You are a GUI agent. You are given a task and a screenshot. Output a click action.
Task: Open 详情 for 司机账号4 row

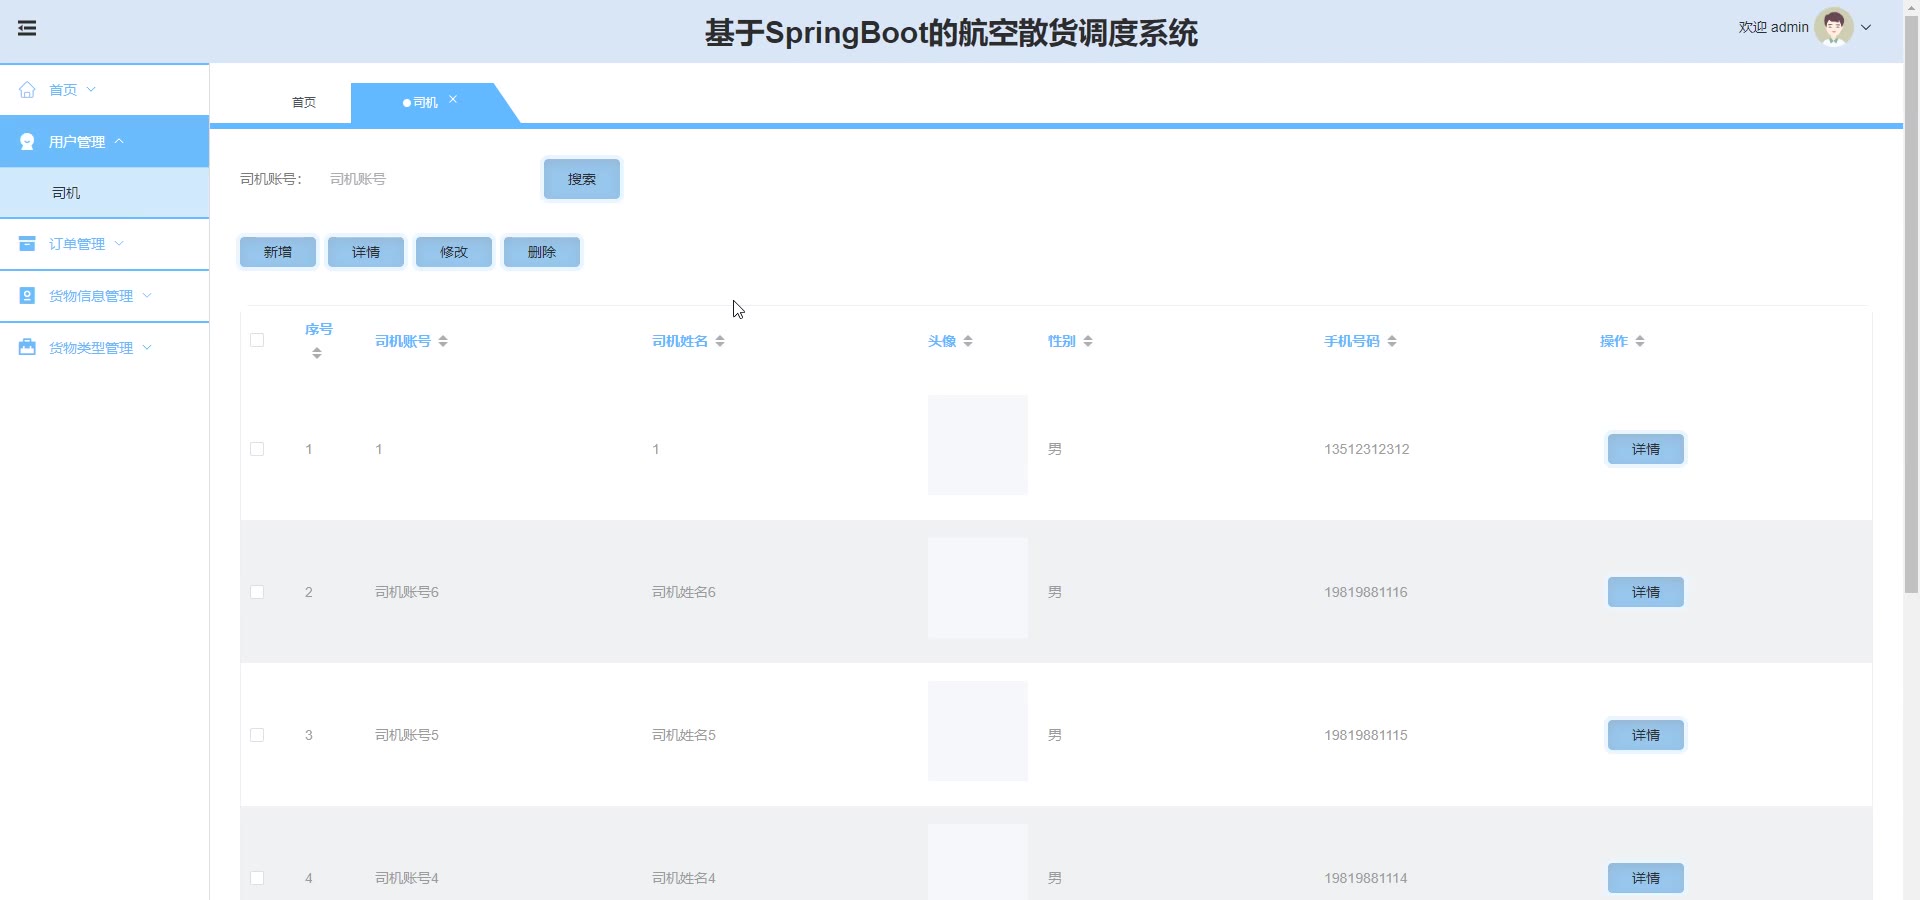(1646, 879)
